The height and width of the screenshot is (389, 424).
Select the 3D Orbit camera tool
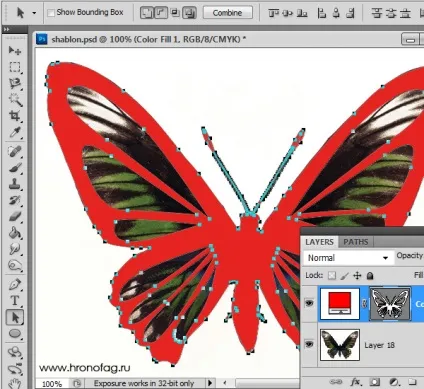(x=14, y=369)
